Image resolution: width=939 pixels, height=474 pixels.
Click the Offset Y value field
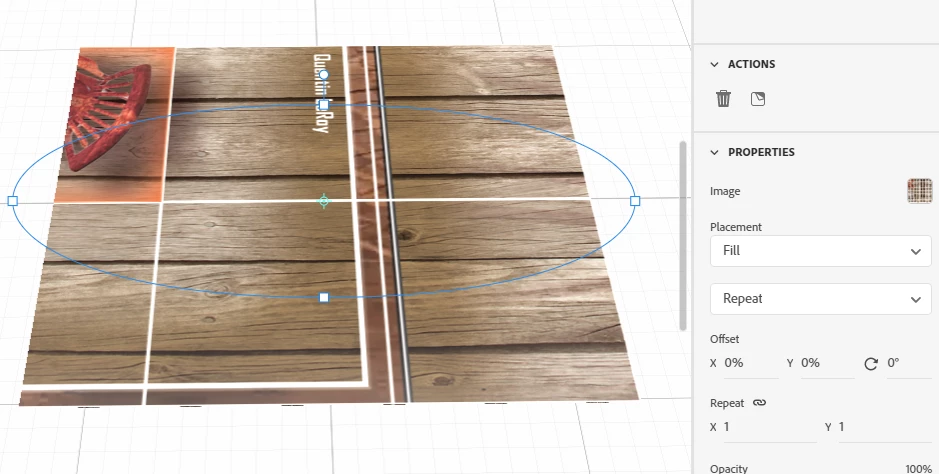[x=828, y=363]
